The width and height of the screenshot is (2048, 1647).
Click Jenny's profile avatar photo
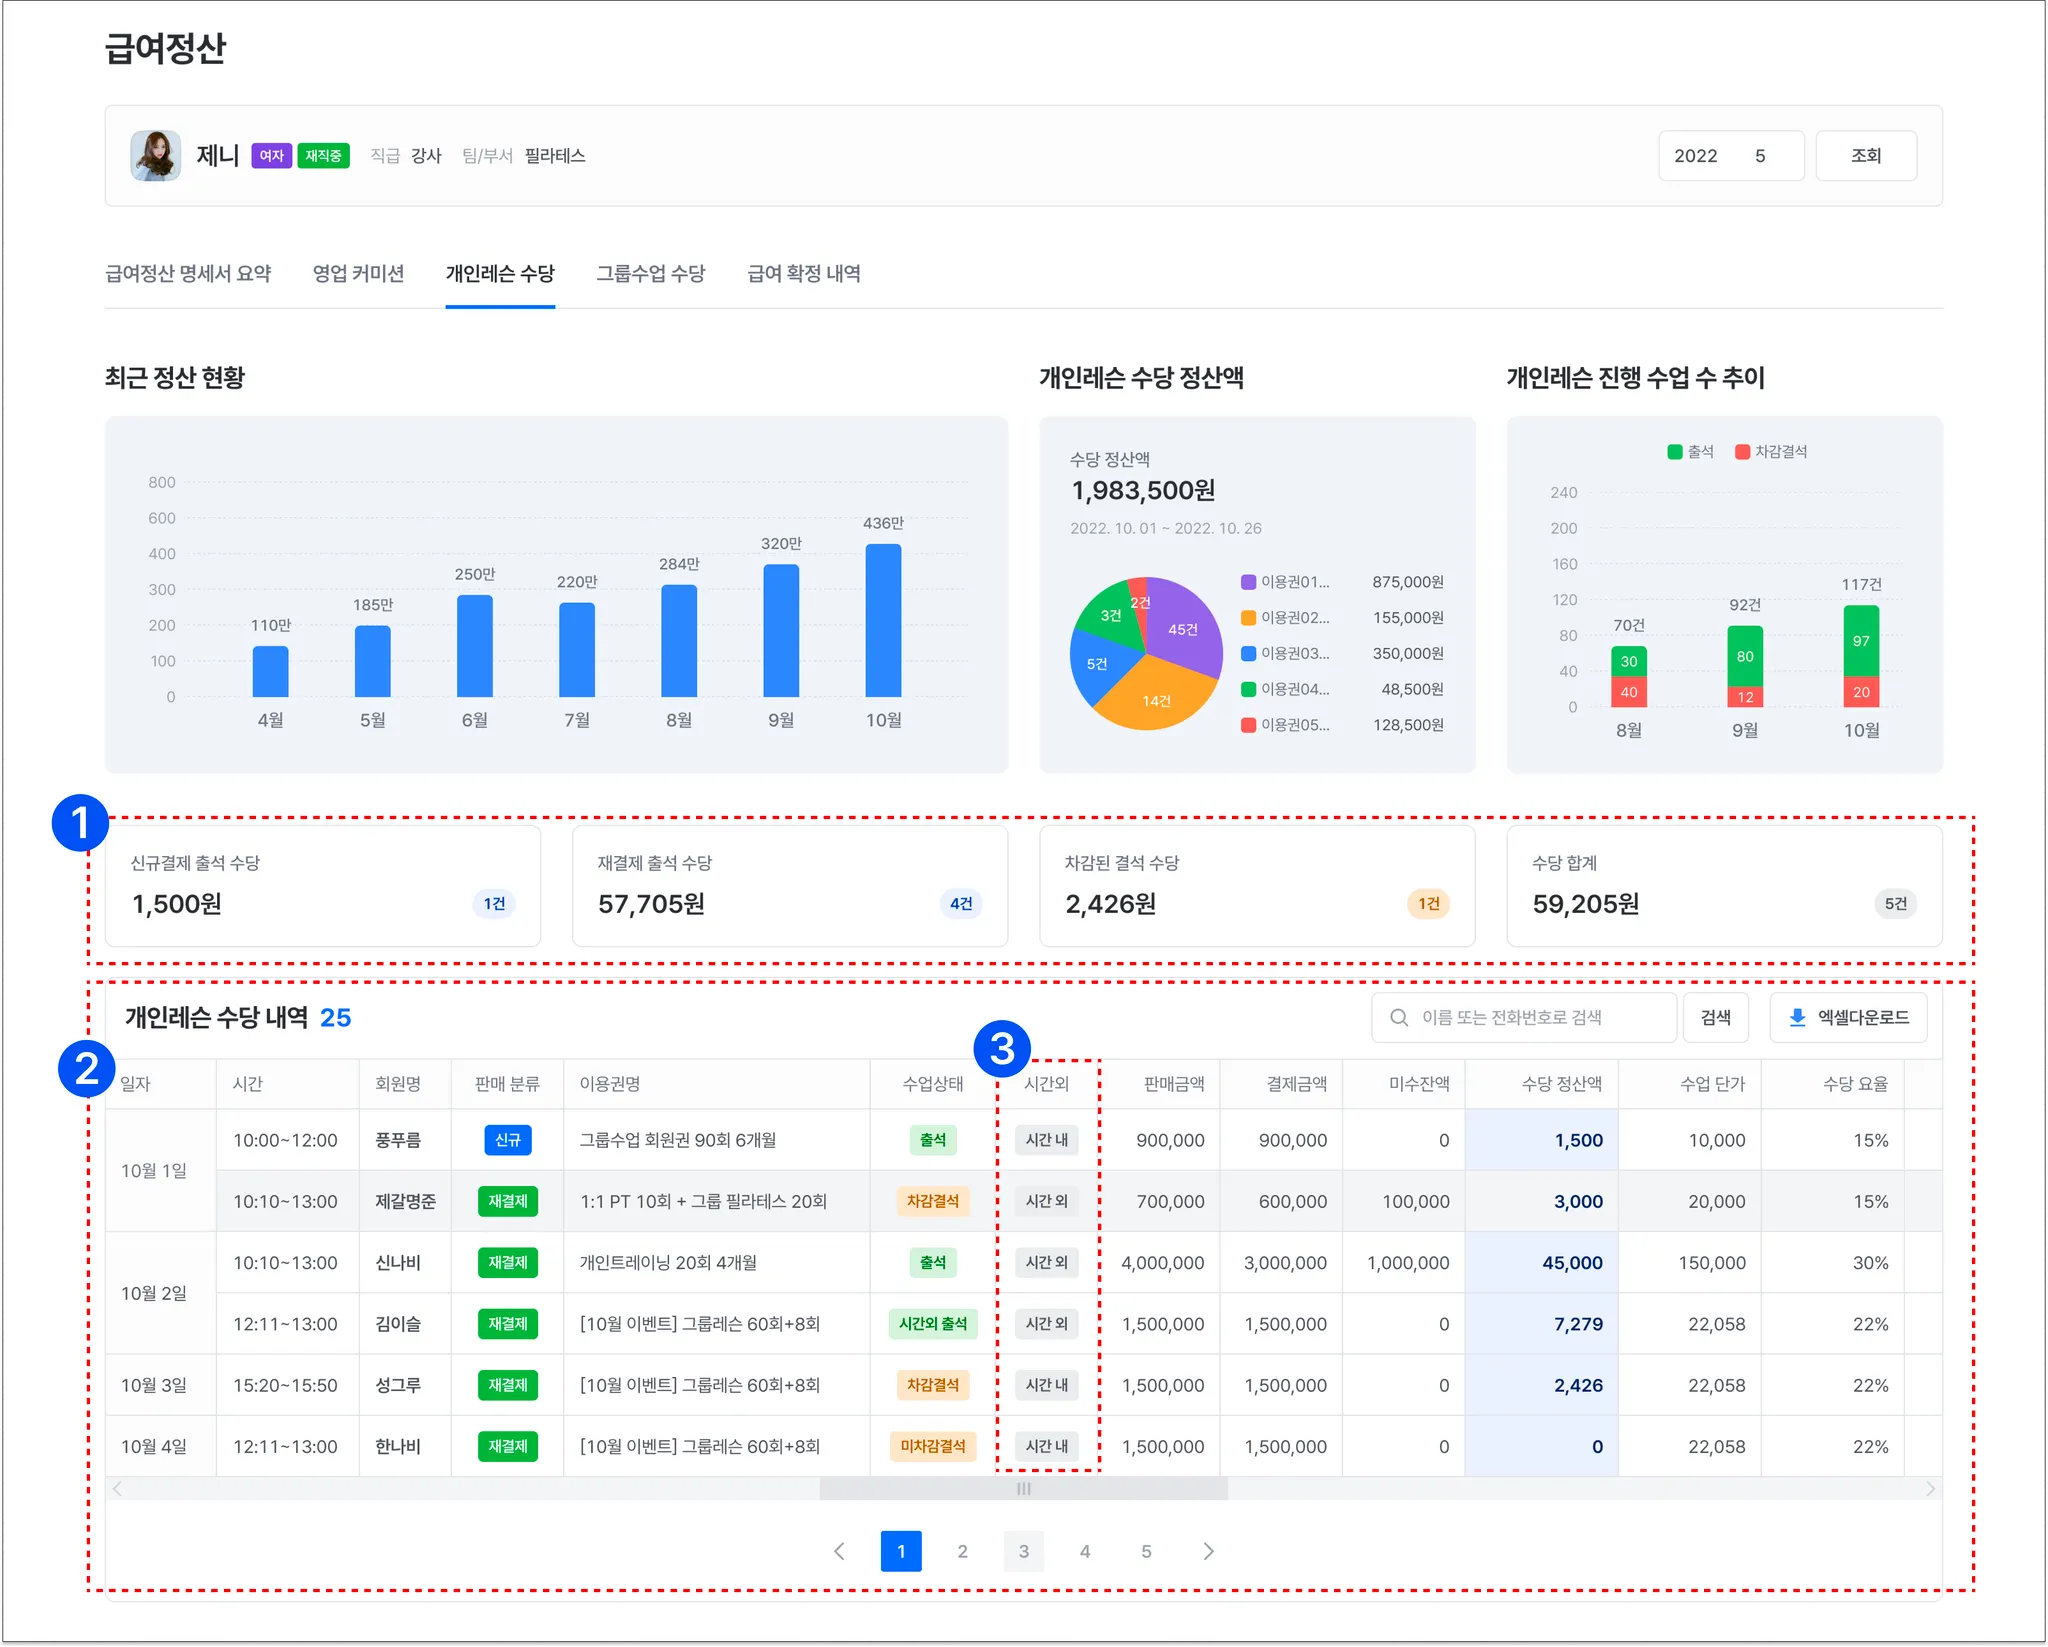[x=155, y=156]
